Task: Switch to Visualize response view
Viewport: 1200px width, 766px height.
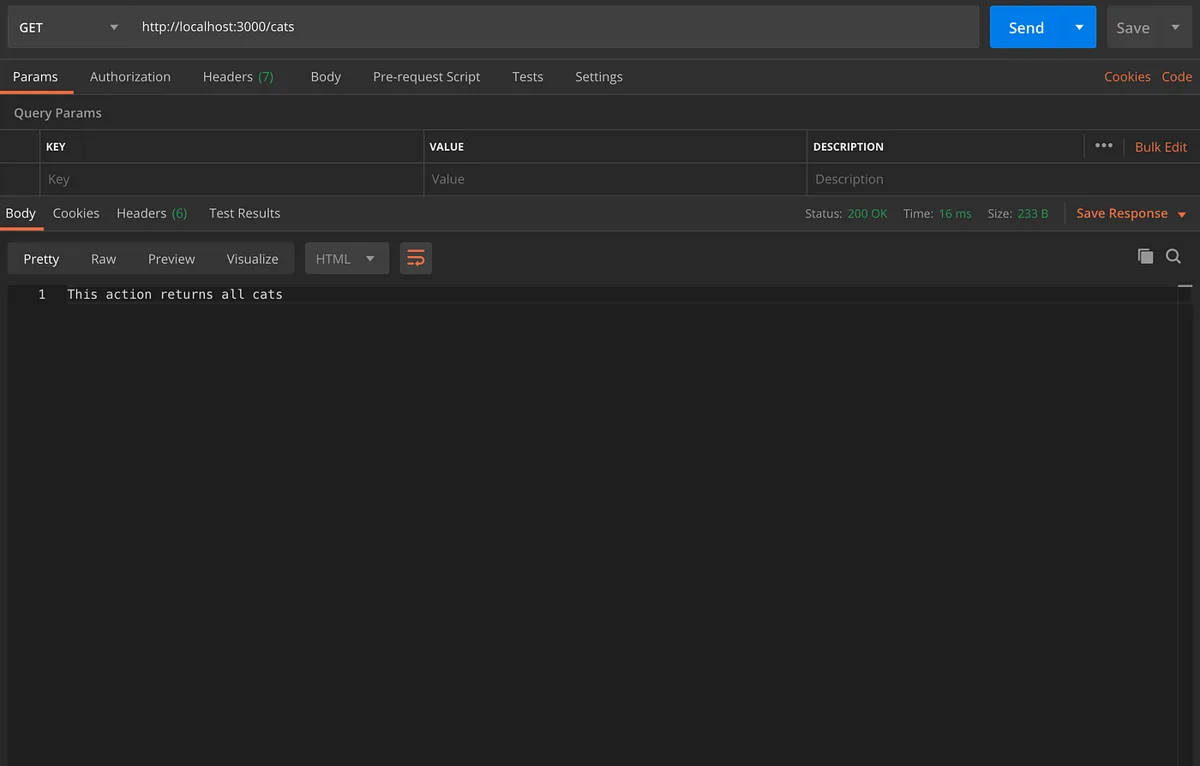Action: click(253, 259)
